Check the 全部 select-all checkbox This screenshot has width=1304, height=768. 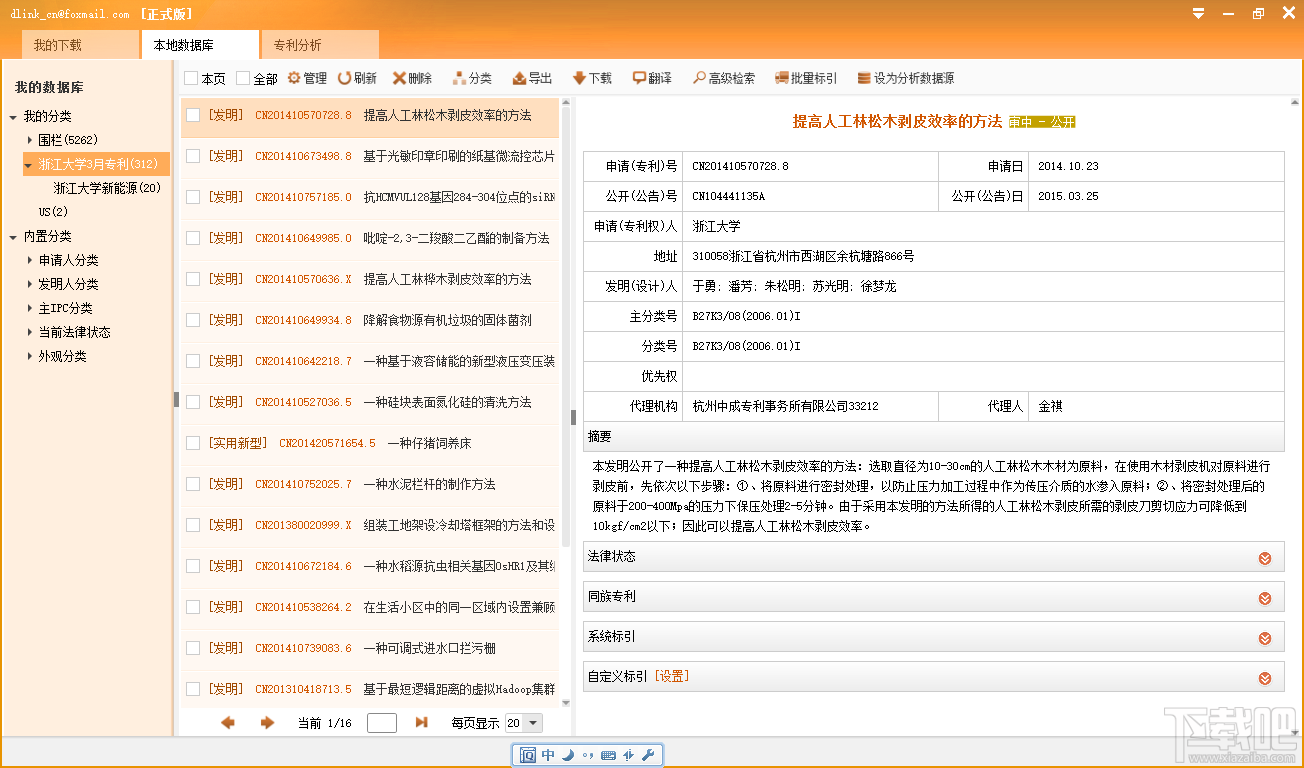tap(243, 78)
